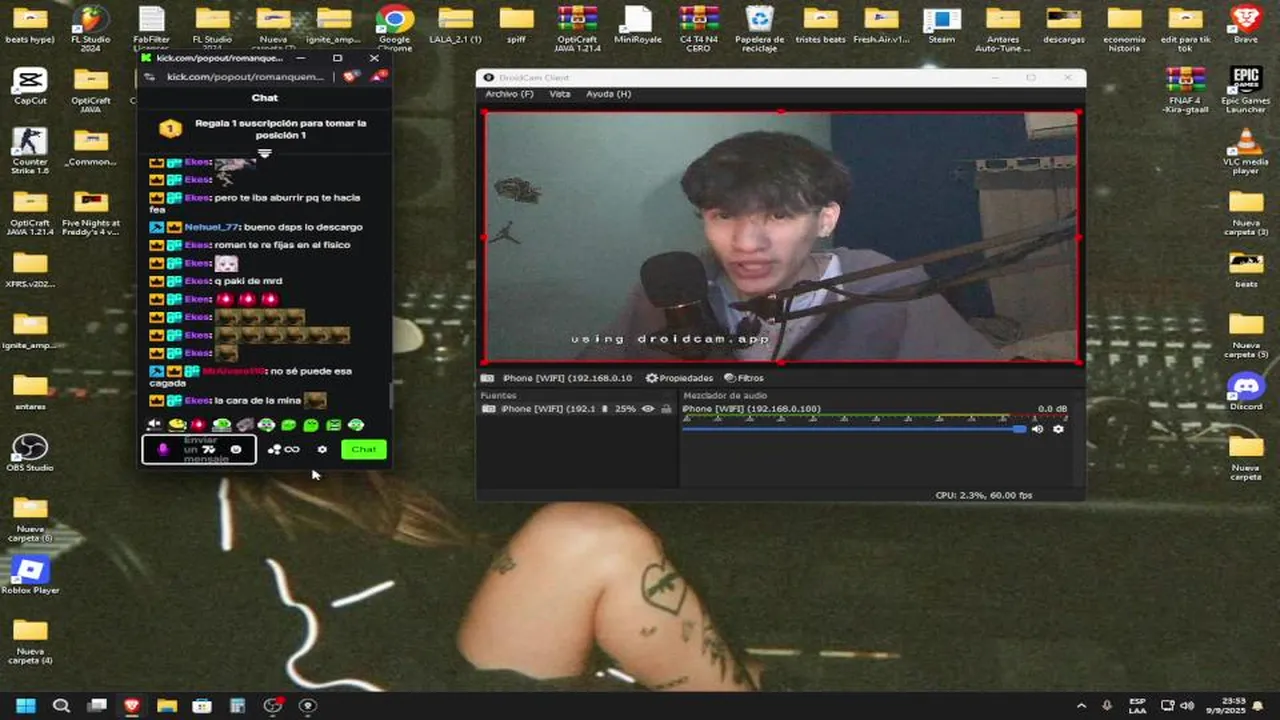Viewport: 1280px width, 720px height.
Task: Open the Windows Start menu
Action: (26, 706)
